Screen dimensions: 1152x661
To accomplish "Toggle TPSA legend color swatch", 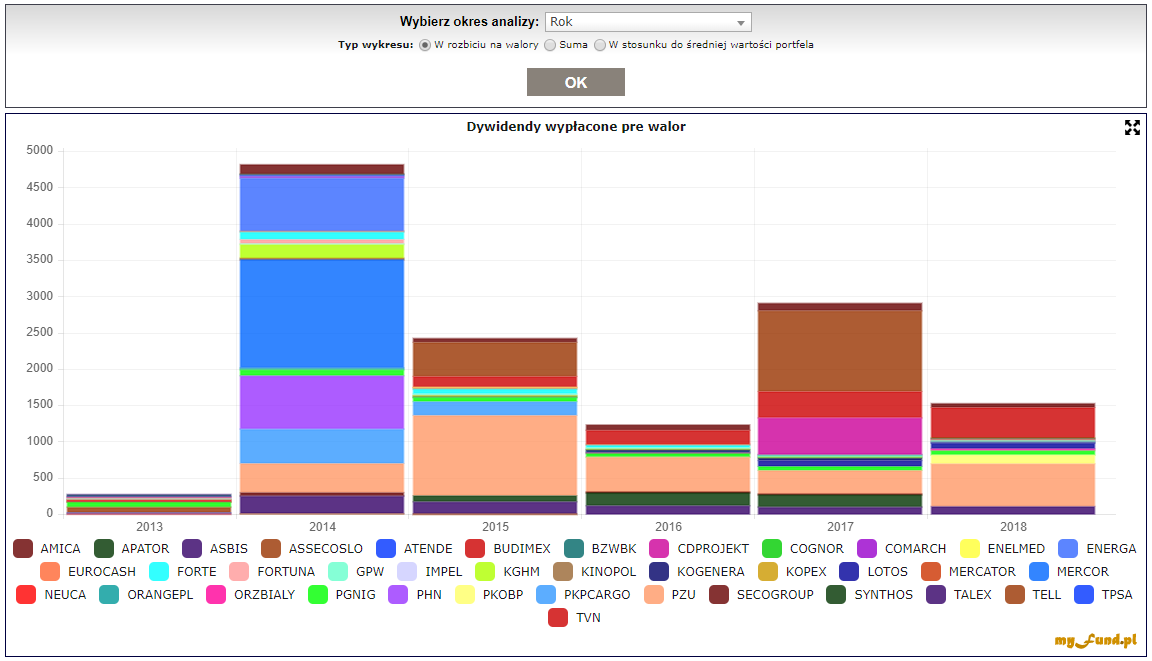I will pyautogui.click(x=1084, y=594).
